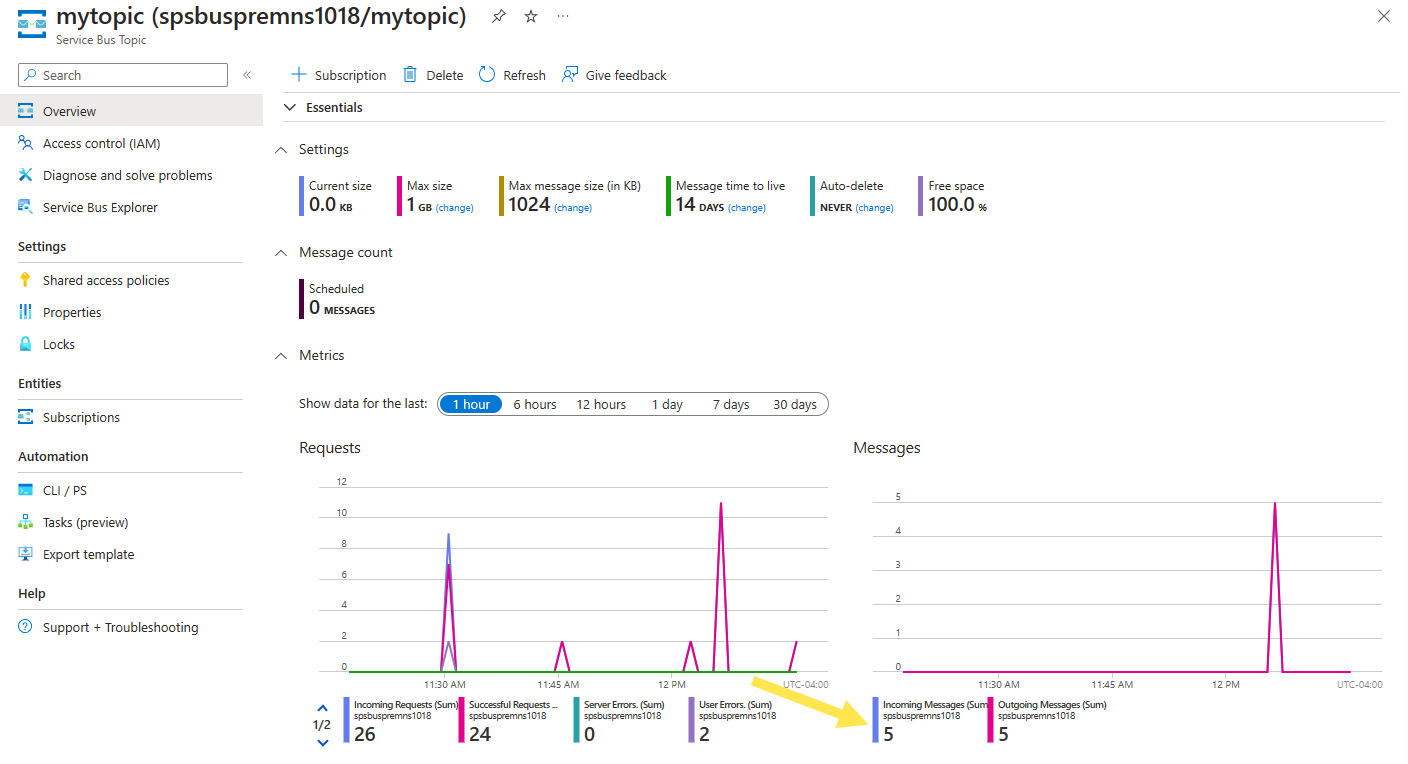1408x764 pixels.
Task: Collapse the Metrics section
Action: point(281,356)
